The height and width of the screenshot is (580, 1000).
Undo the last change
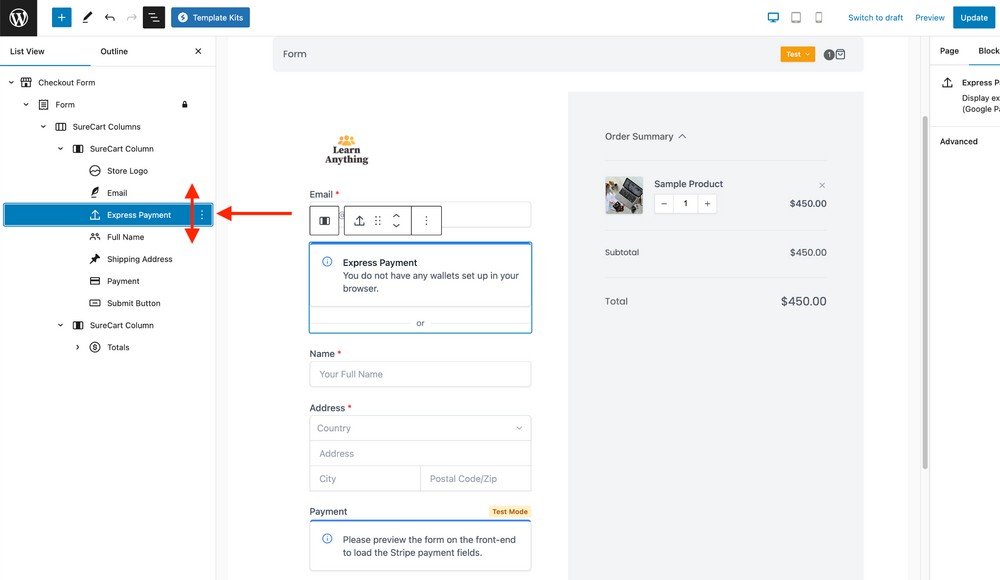109,17
